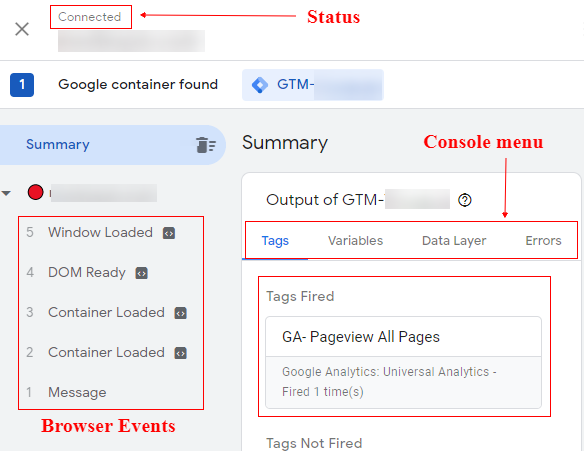This screenshot has height=451, width=584.
Task: Click the API icon beside Window Loaded
Action: coord(169,233)
